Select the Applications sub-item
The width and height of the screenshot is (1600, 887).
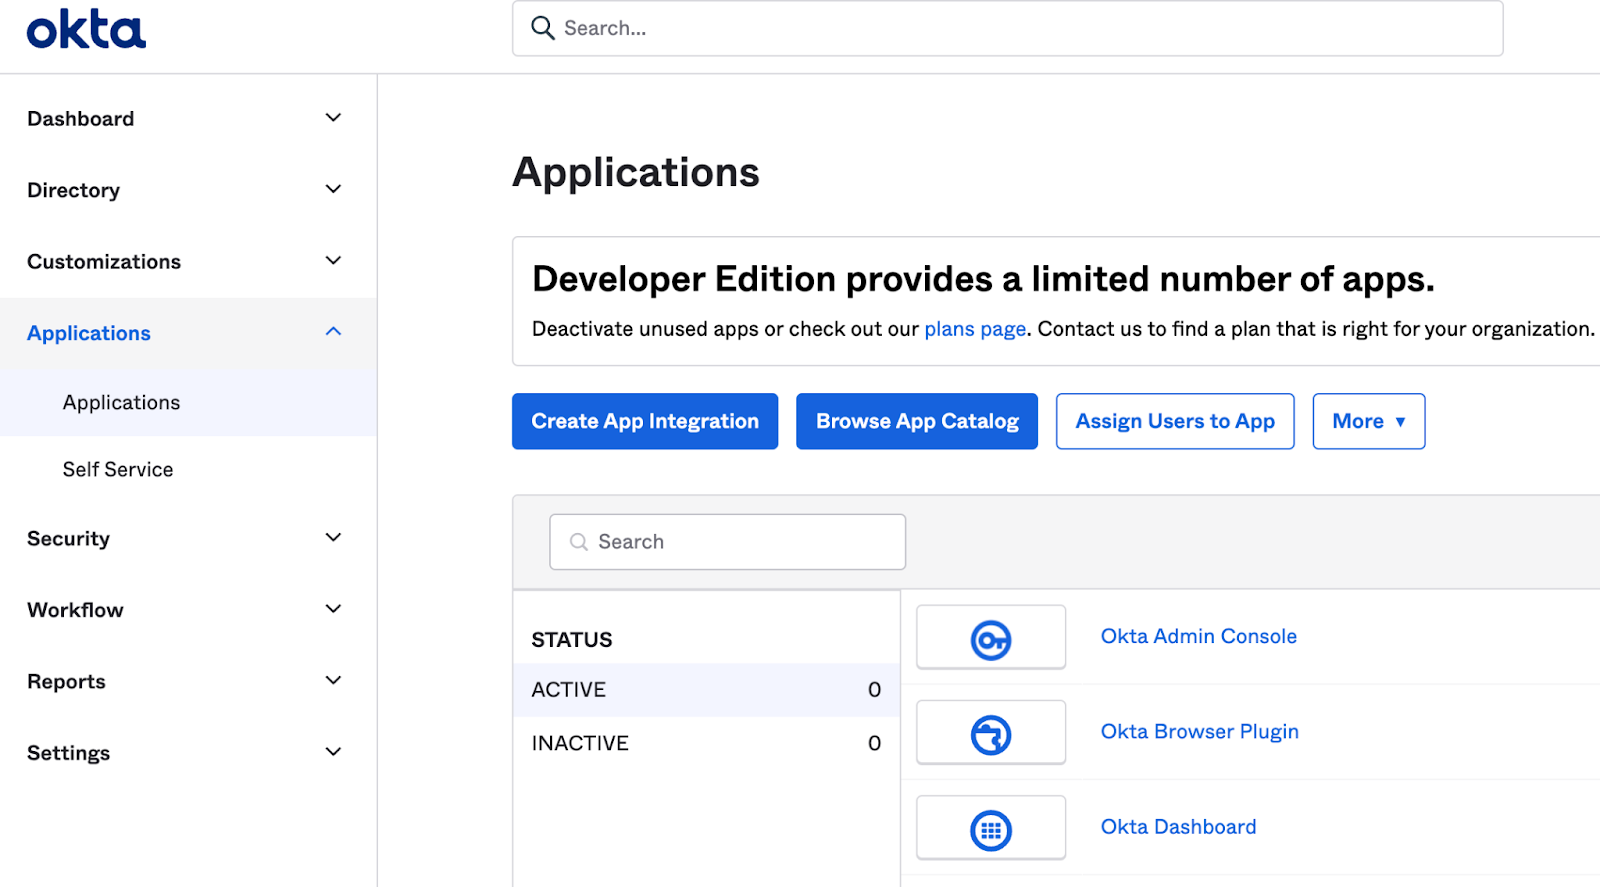click(188, 402)
